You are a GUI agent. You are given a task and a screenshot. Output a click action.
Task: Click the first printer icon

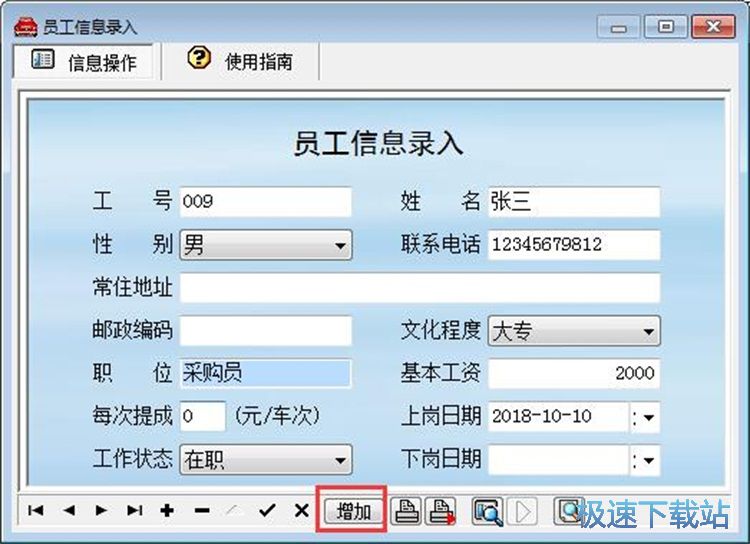406,511
